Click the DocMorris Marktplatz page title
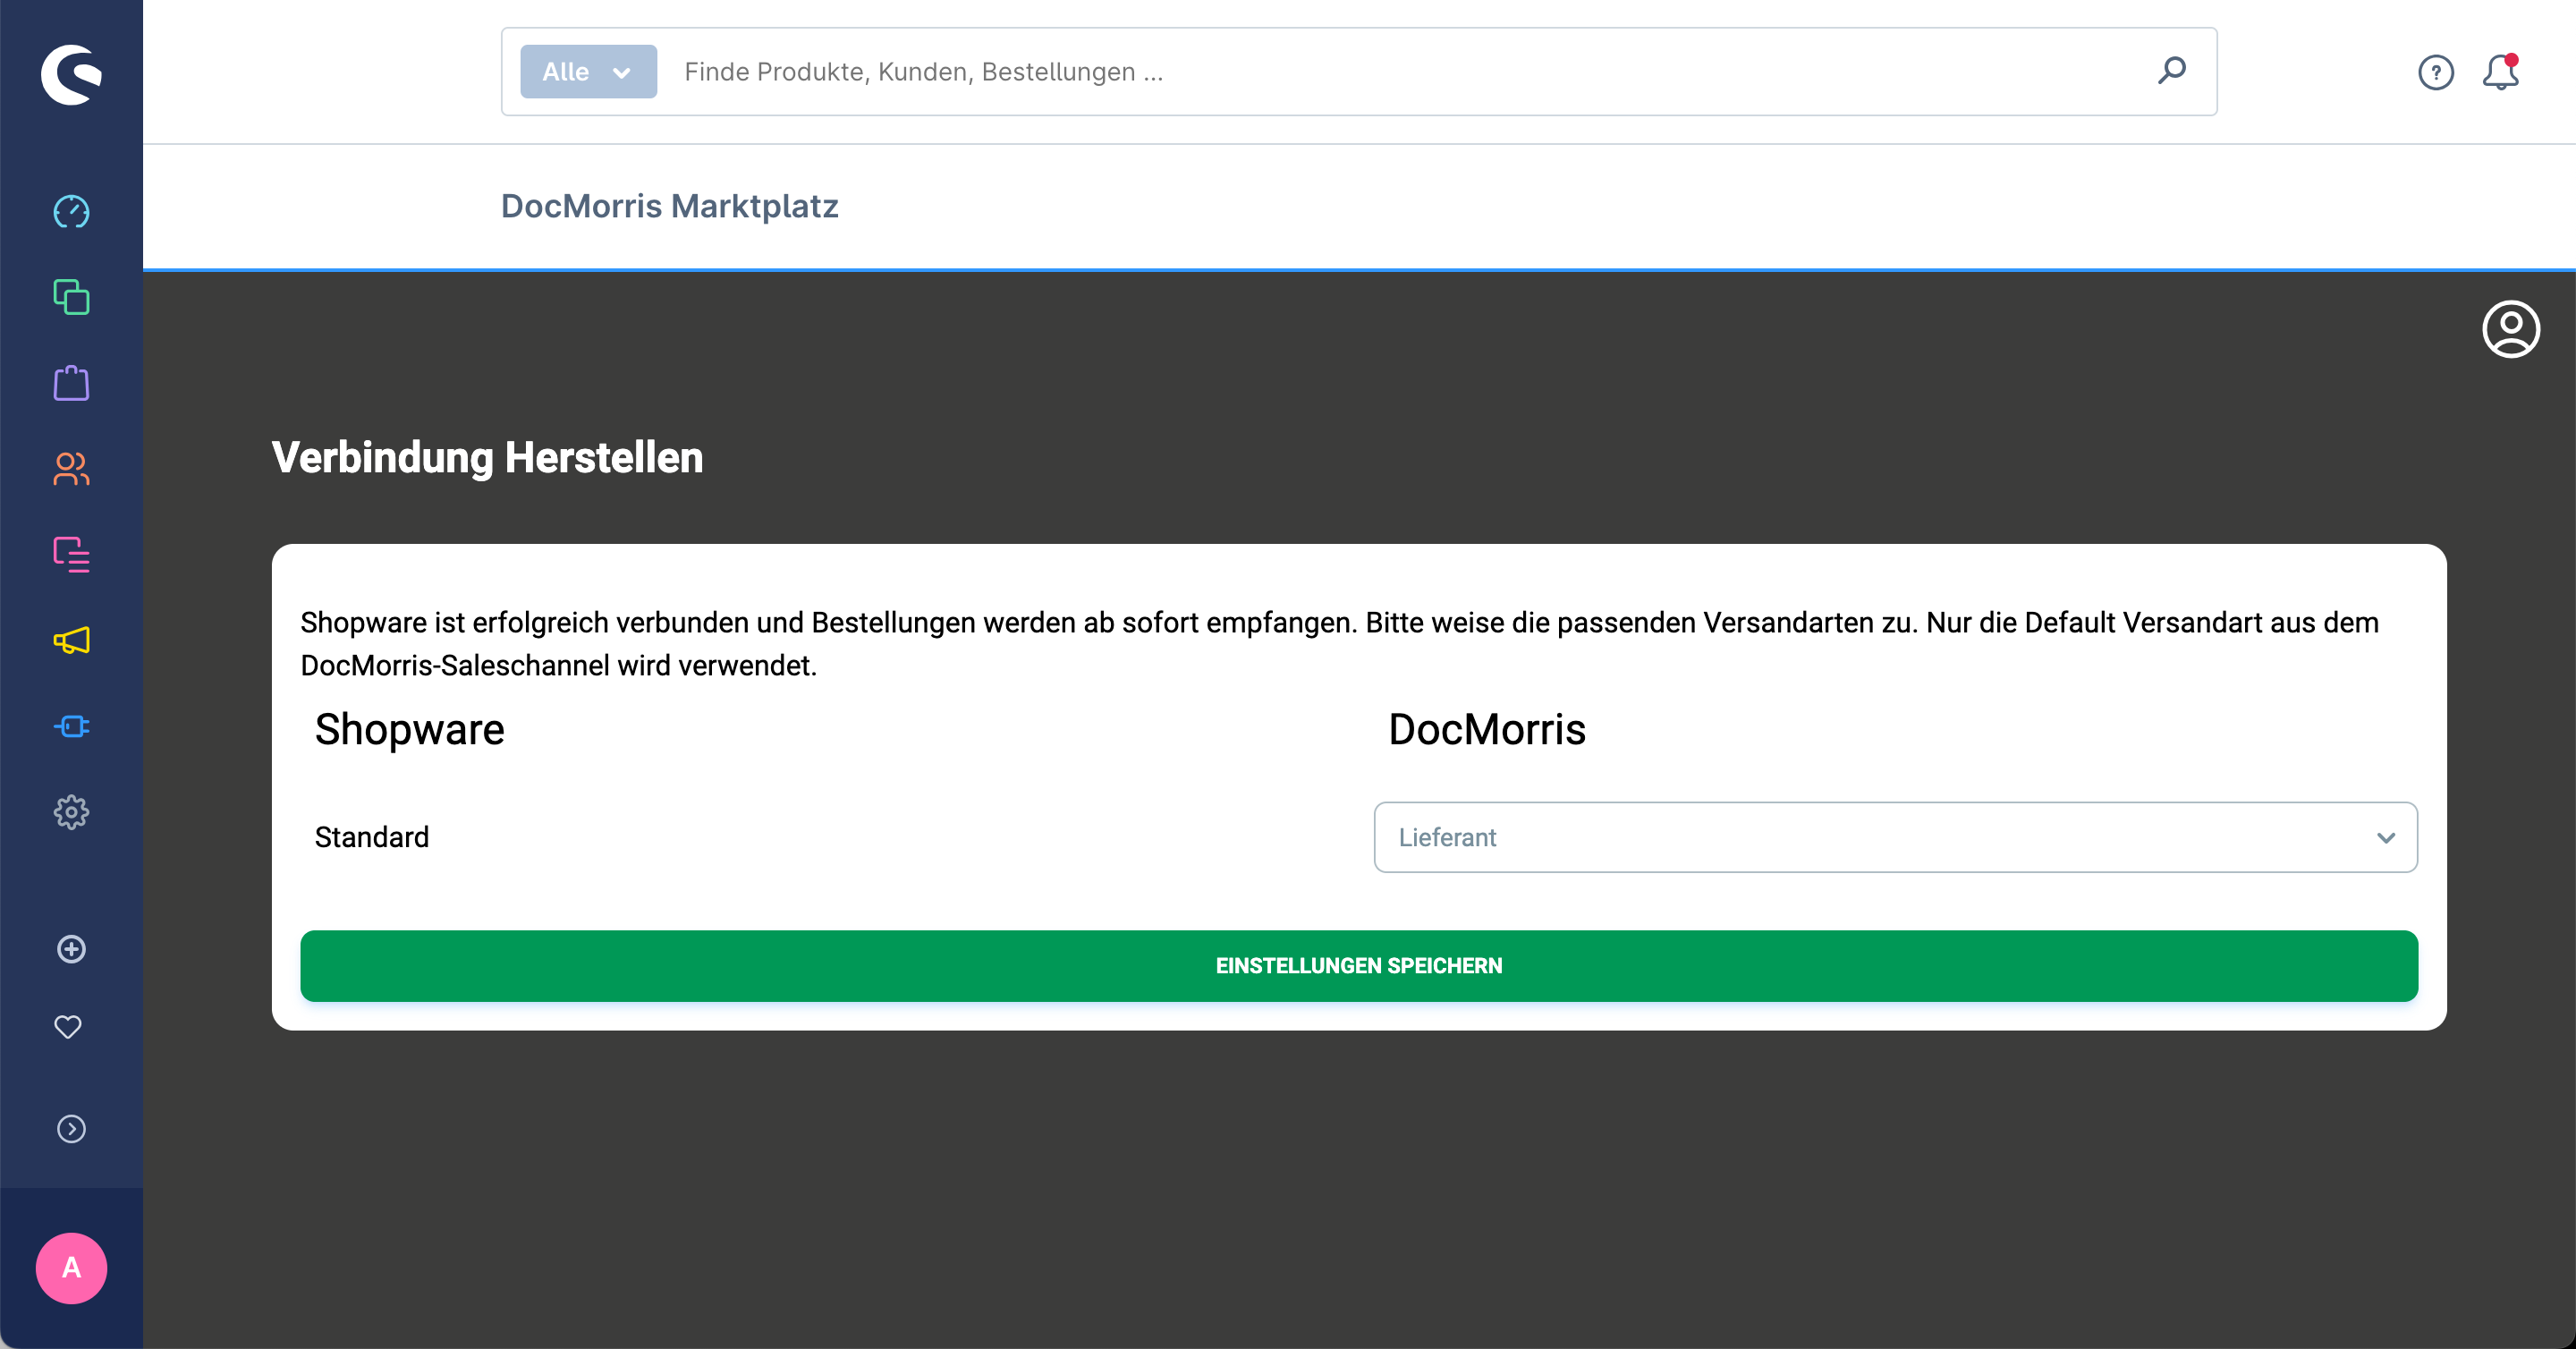Screen dimensions: 2576x1349 click(669, 206)
